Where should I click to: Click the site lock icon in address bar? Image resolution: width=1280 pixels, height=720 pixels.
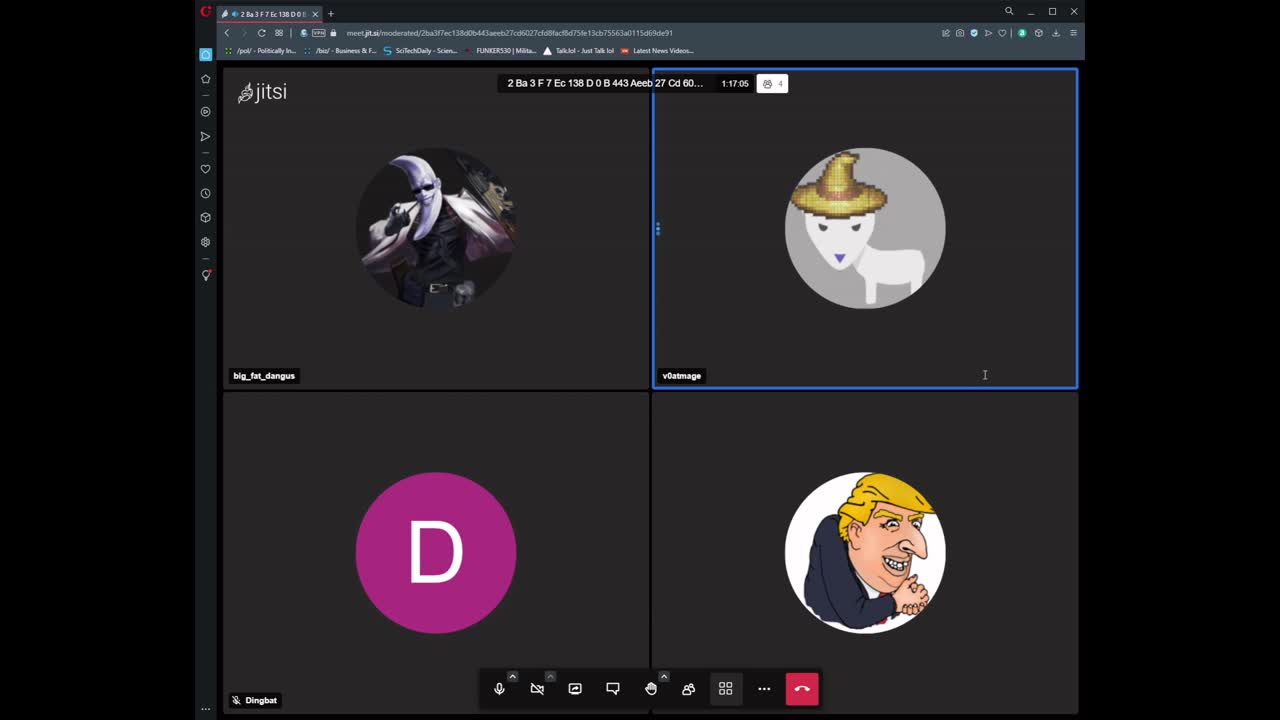[x=334, y=33]
